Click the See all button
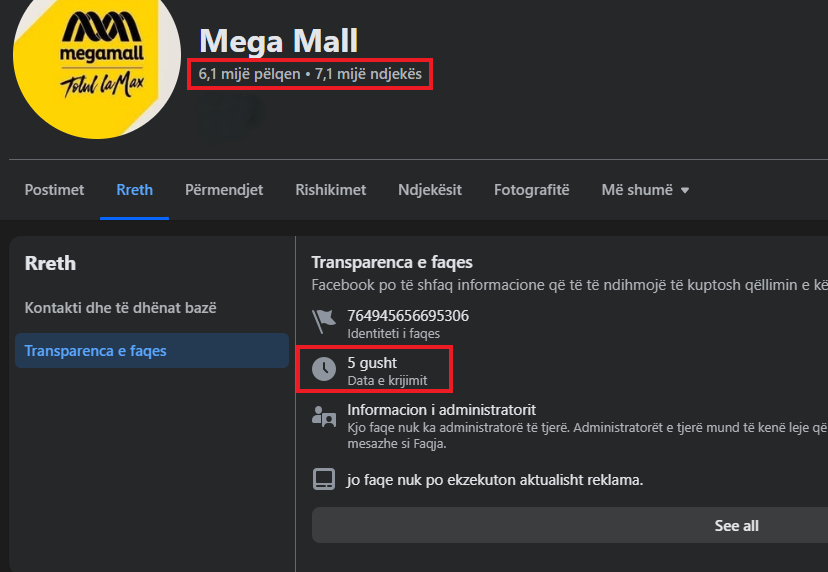This screenshot has width=828, height=572. 736,525
